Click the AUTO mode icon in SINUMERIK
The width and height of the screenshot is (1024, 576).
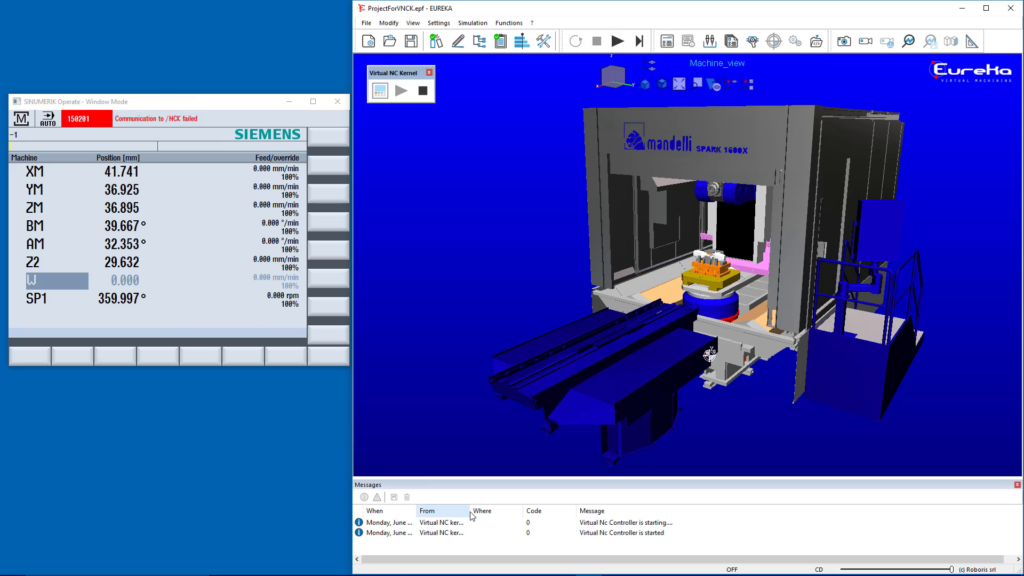(48, 118)
